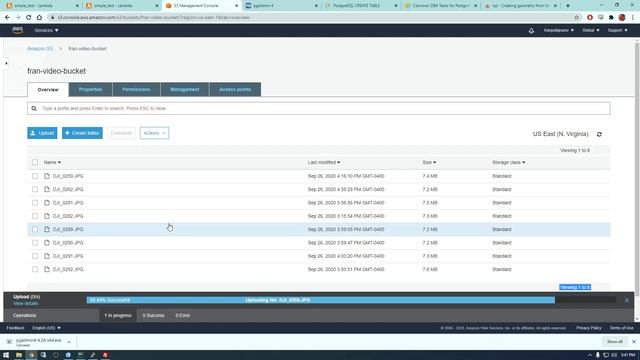Sort by Storage class column
The width and height of the screenshot is (640, 360).
point(509,162)
